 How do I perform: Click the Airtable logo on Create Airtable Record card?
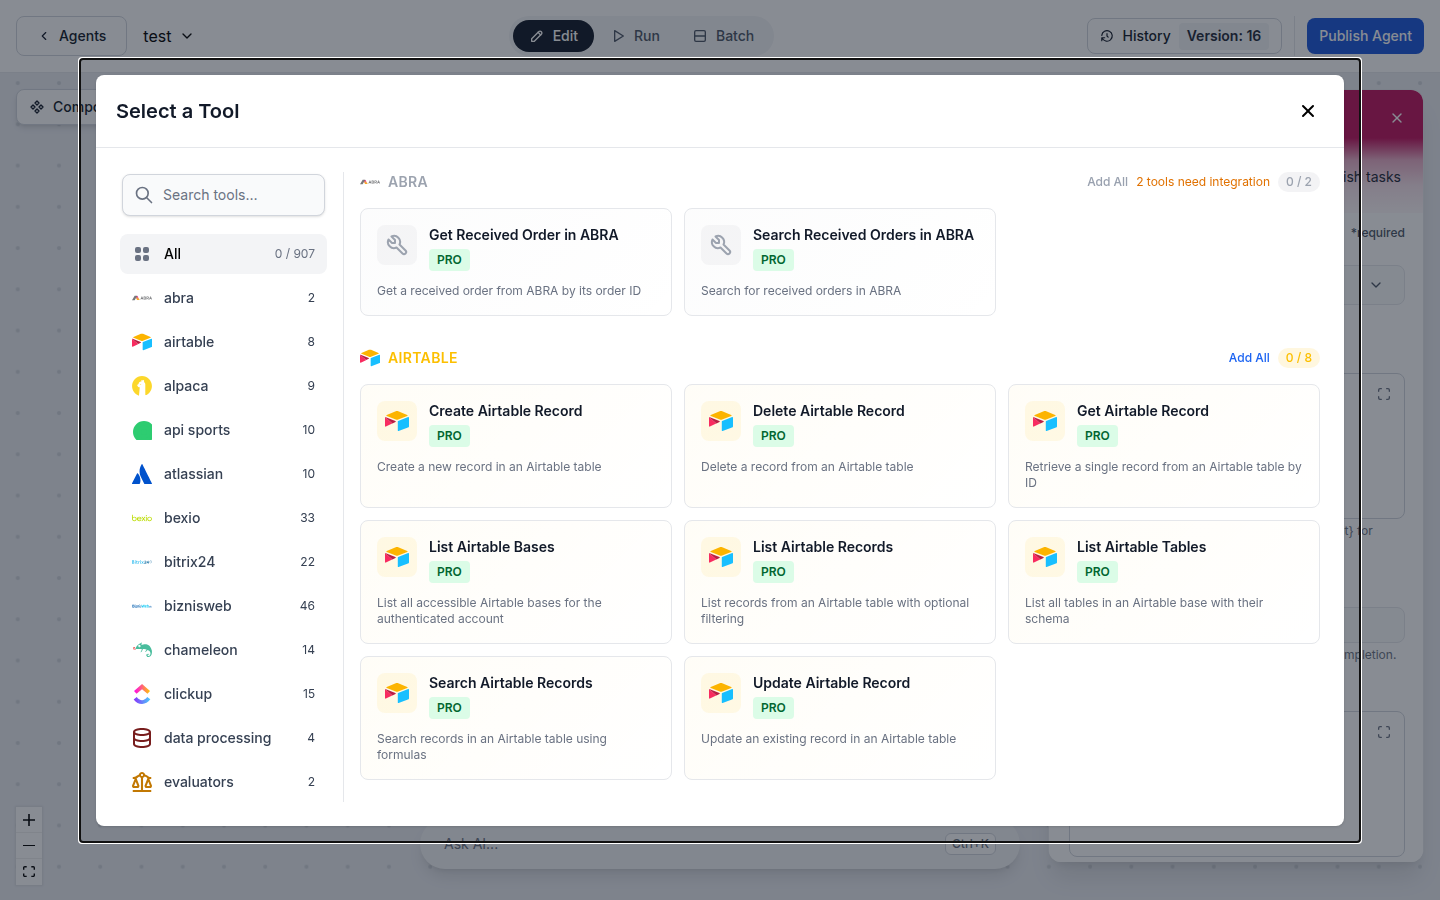[397, 421]
